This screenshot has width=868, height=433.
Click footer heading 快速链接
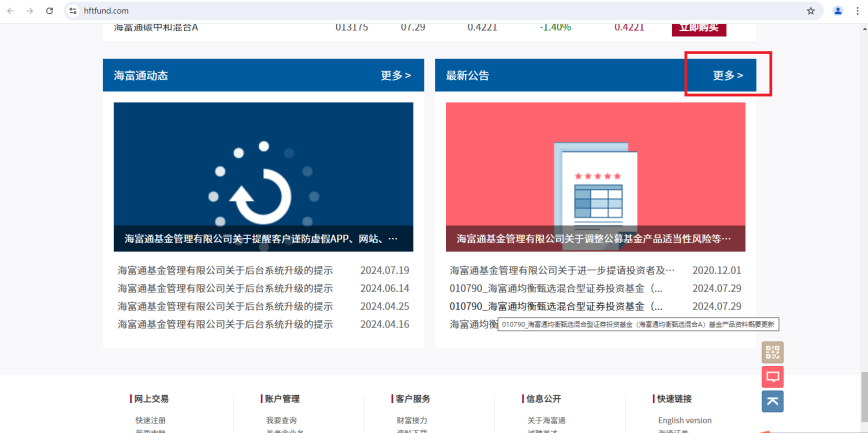coord(674,399)
